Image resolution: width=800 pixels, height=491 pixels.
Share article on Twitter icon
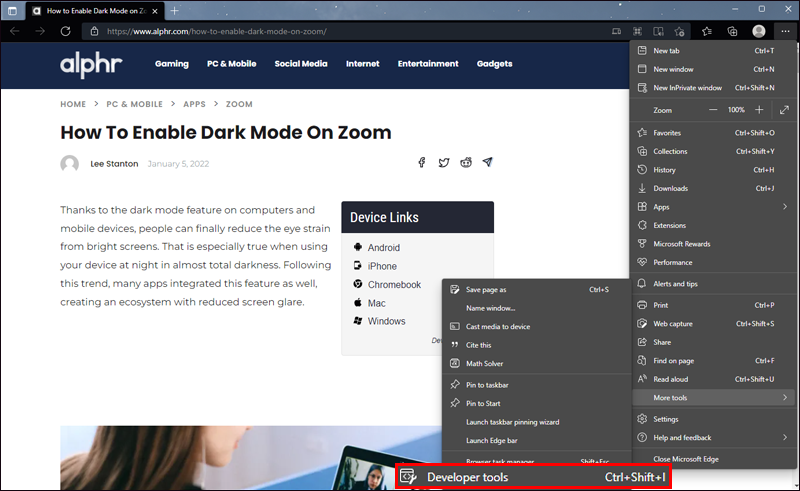[444, 162]
